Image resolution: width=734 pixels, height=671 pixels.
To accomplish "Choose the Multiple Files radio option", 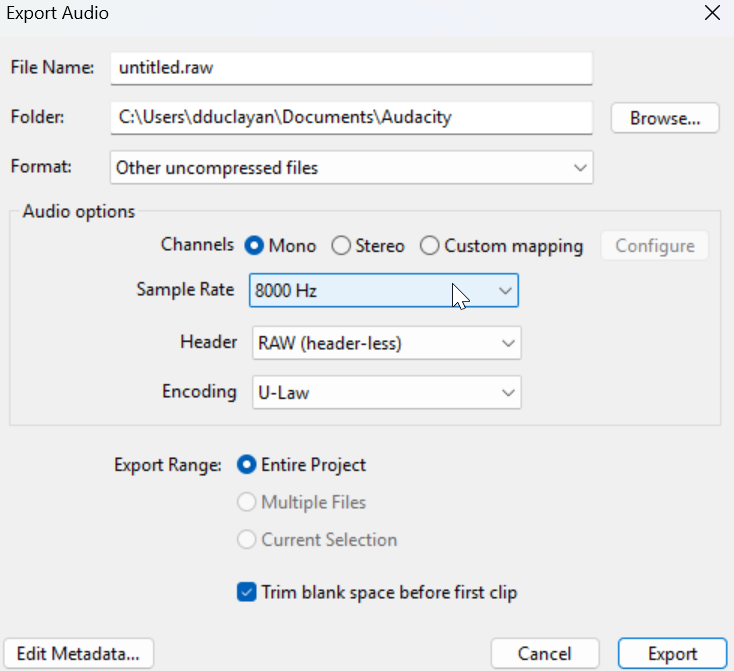I will tap(246, 502).
